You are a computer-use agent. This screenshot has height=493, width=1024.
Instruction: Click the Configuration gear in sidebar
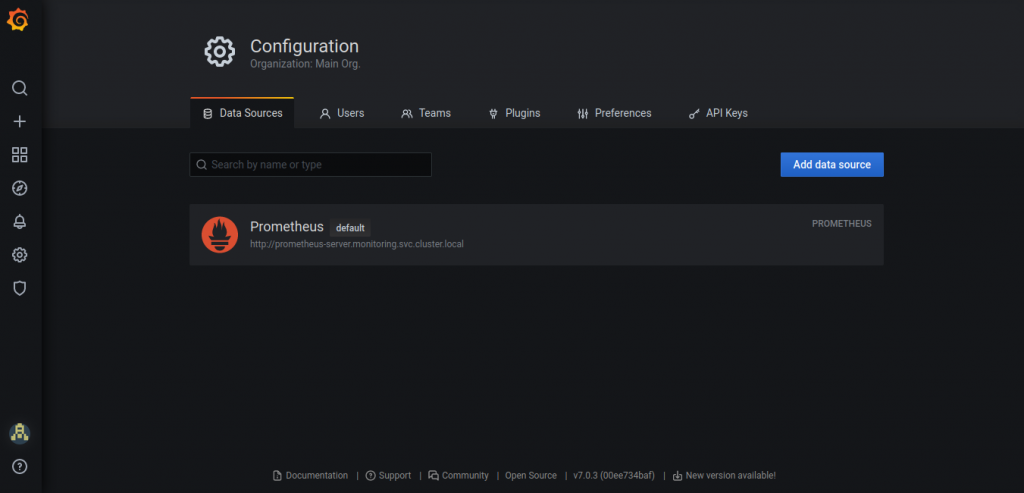tap(19, 255)
